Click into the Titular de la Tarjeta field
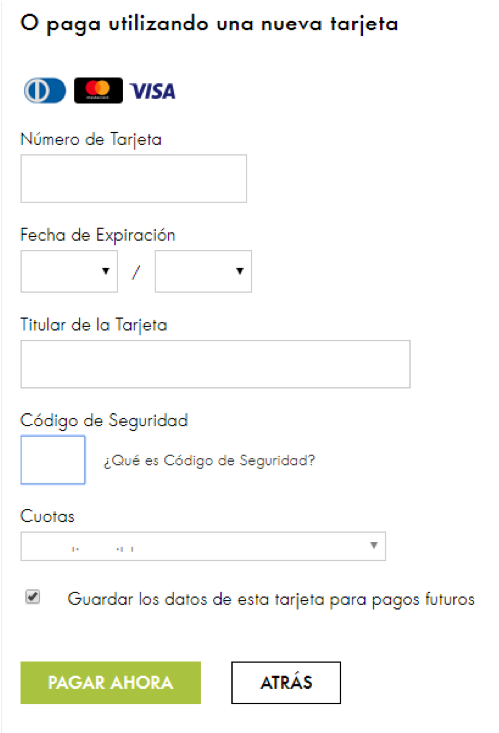The height and width of the screenshot is (733, 499). click(216, 364)
